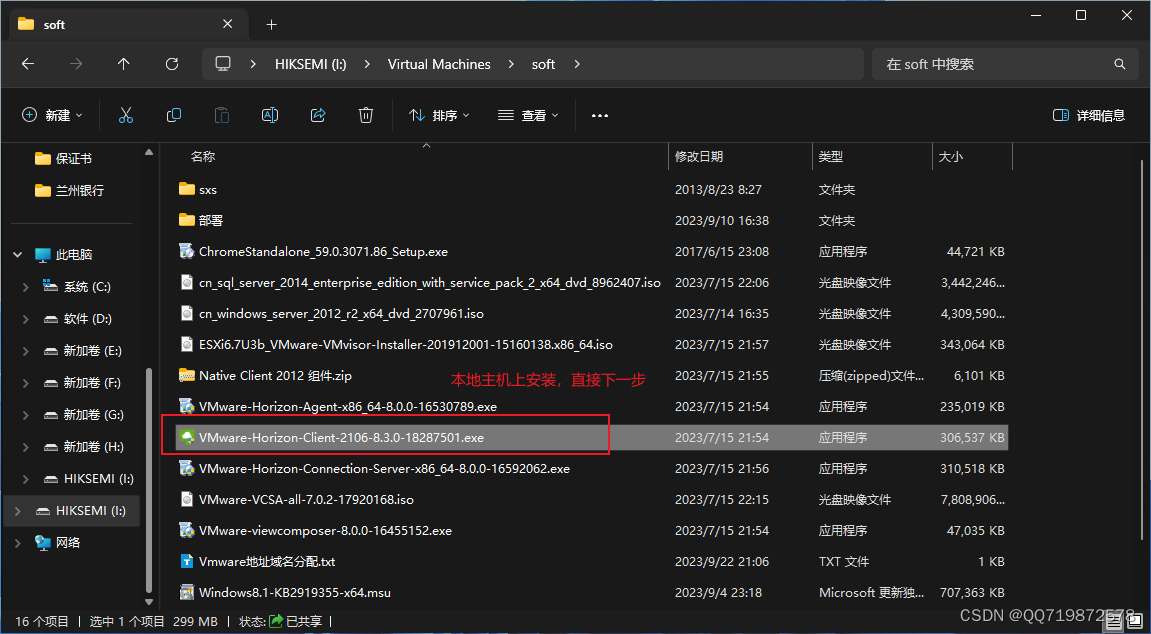Click the Windows8.1-KB2919355 msu file icon
This screenshot has height=634, width=1151.
tap(187, 592)
